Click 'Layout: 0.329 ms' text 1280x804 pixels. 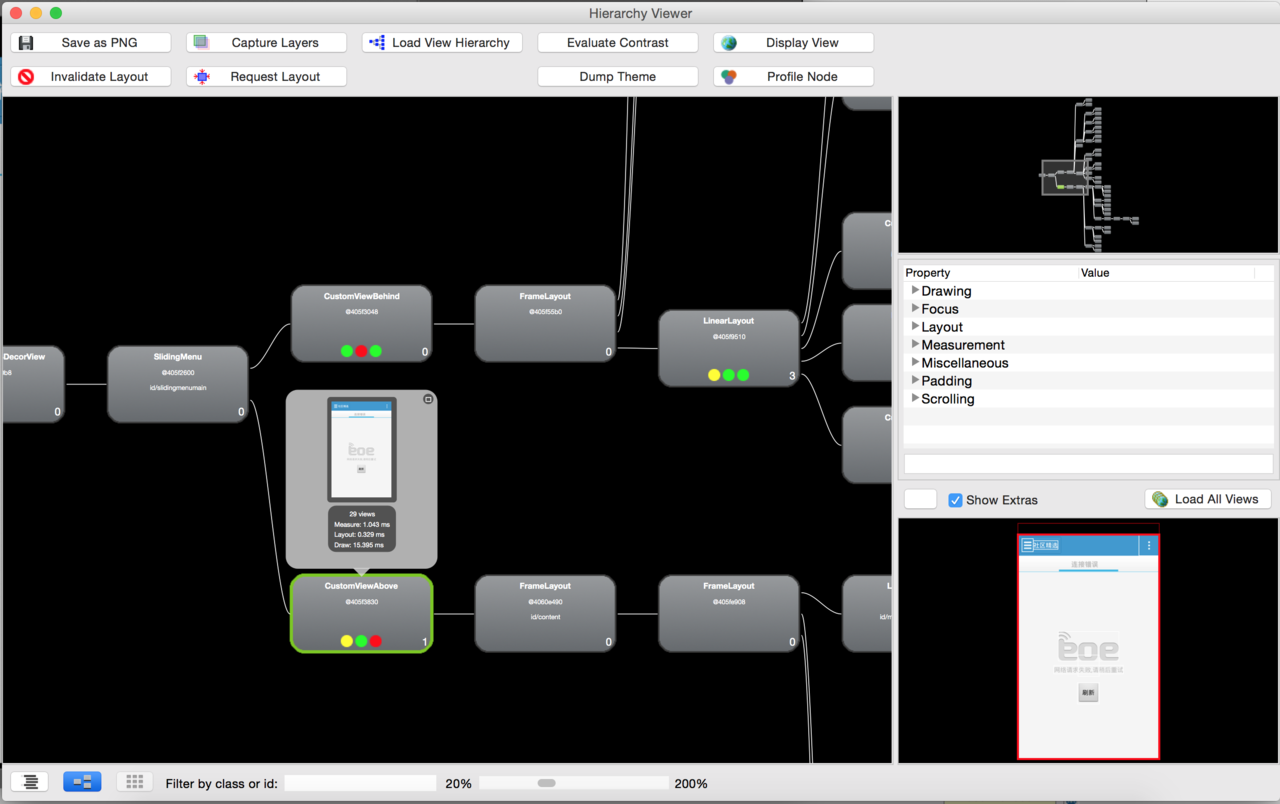pyautogui.click(x=361, y=535)
